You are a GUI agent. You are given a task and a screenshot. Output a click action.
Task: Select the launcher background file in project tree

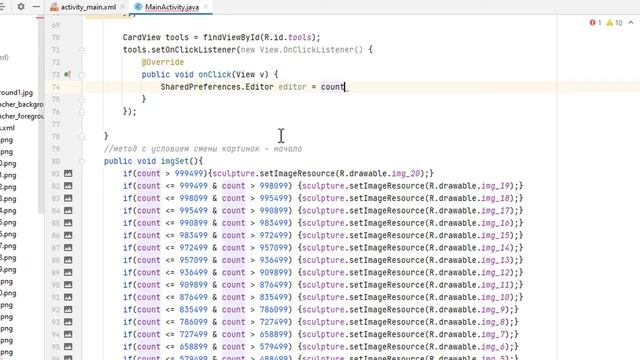click(x=21, y=104)
